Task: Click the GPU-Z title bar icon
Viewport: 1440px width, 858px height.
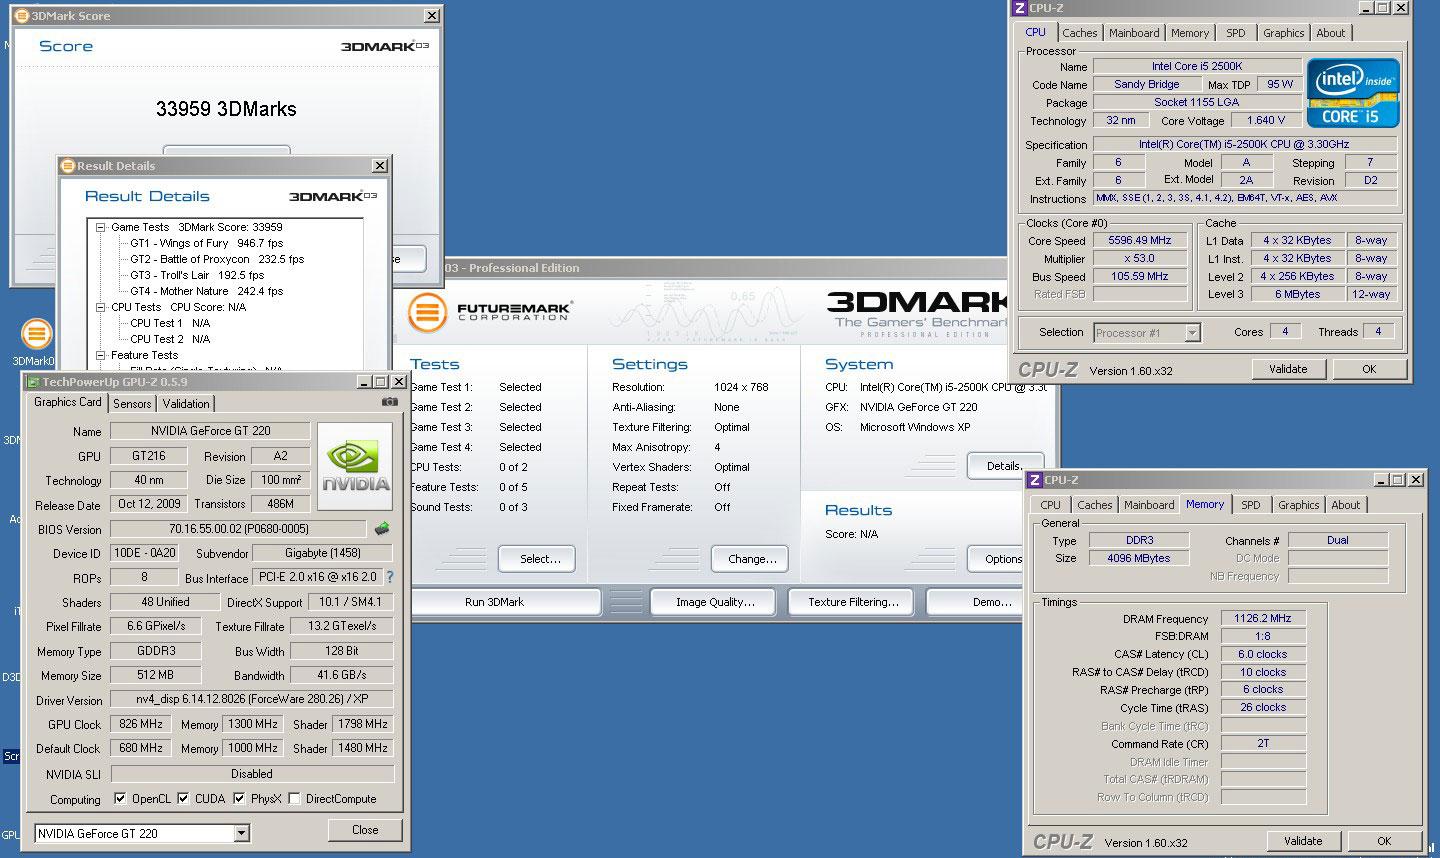Action: (x=33, y=382)
